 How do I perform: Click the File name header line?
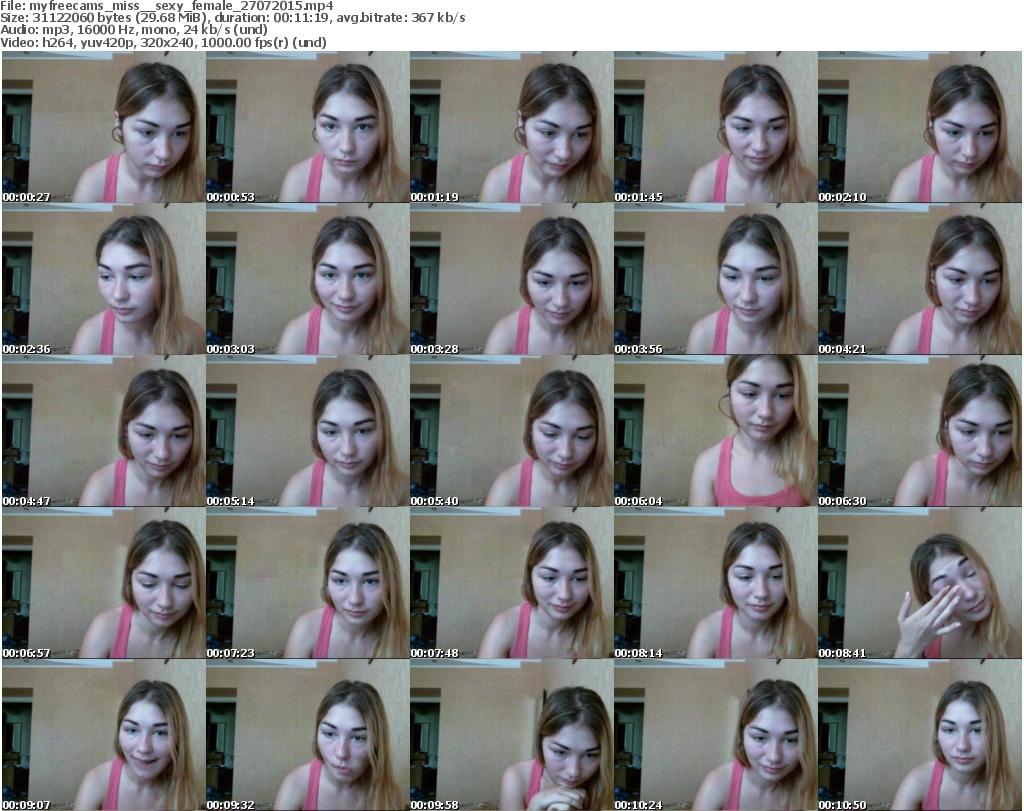click(x=167, y=6)
